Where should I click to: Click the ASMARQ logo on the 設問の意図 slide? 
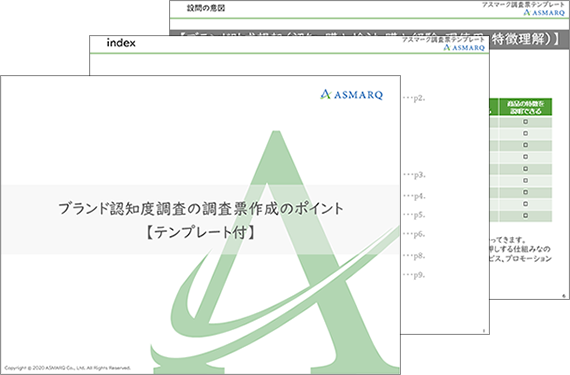point(544,12)
